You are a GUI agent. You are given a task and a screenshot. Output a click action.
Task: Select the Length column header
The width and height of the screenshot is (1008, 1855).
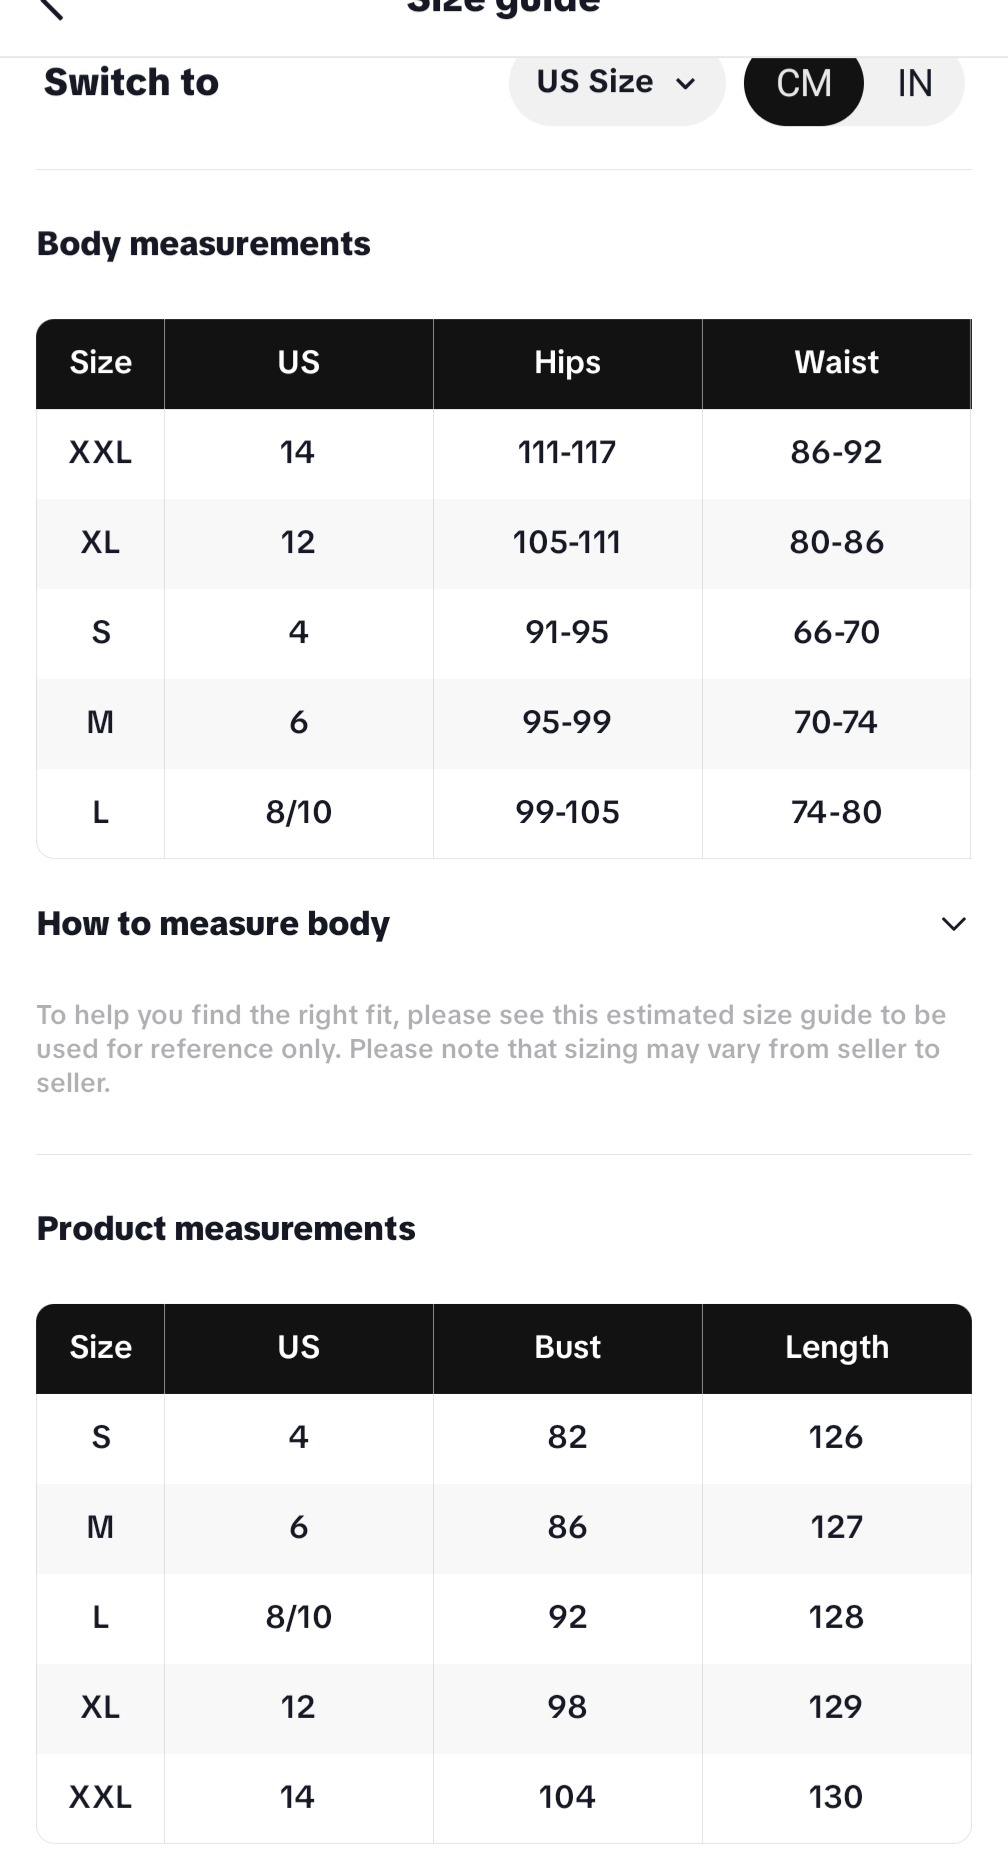click(x=836, y=1348)
